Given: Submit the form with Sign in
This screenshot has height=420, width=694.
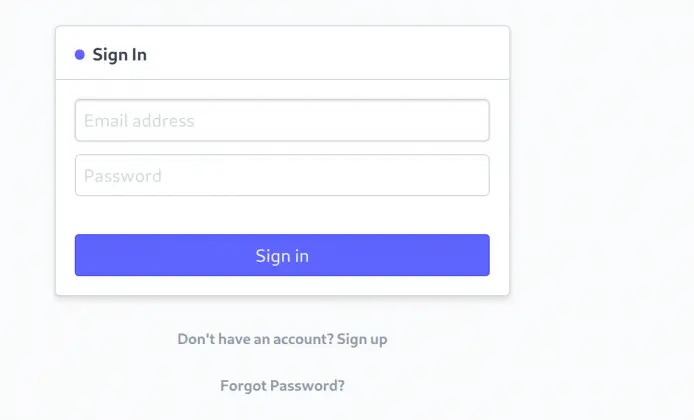Looking at the screenshot, I should coord(282,256).
